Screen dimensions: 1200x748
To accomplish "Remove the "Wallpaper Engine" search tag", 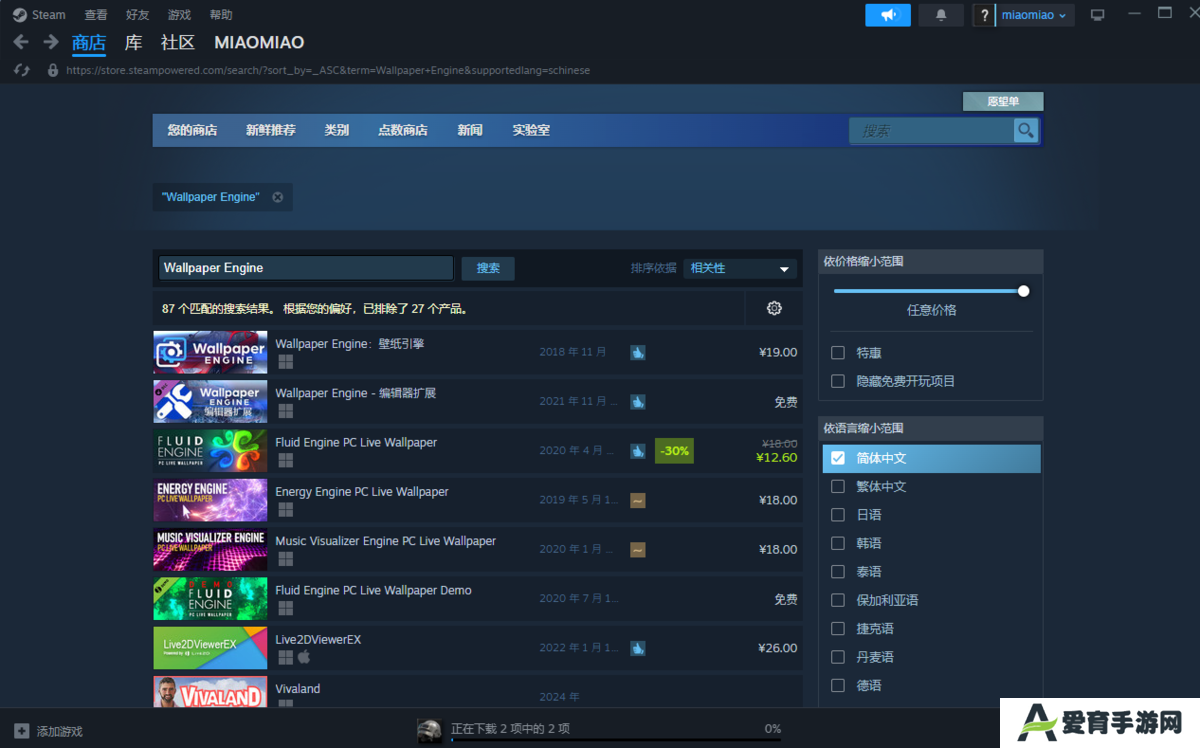I will pyautogui.click(x=278, y=197).
